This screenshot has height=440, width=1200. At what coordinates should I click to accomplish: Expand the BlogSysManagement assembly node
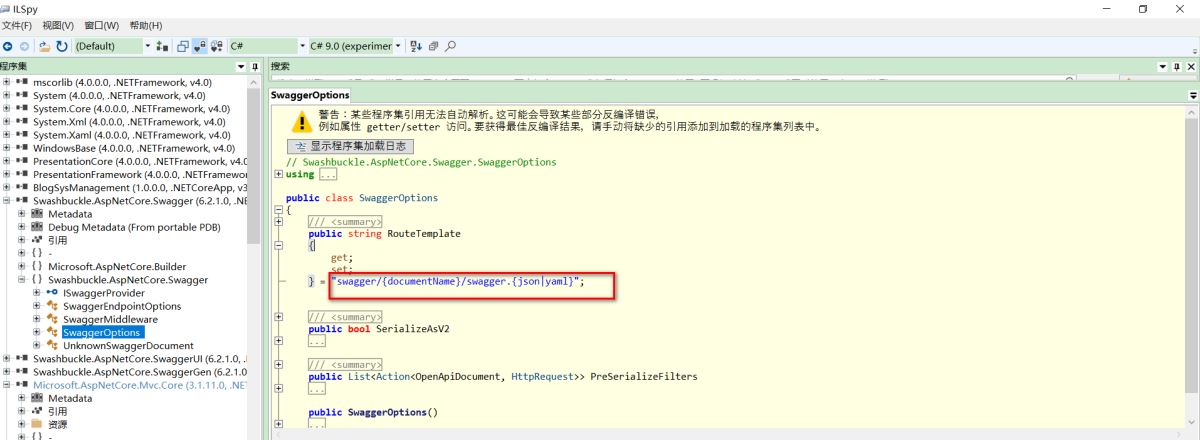tap(7, 187)
